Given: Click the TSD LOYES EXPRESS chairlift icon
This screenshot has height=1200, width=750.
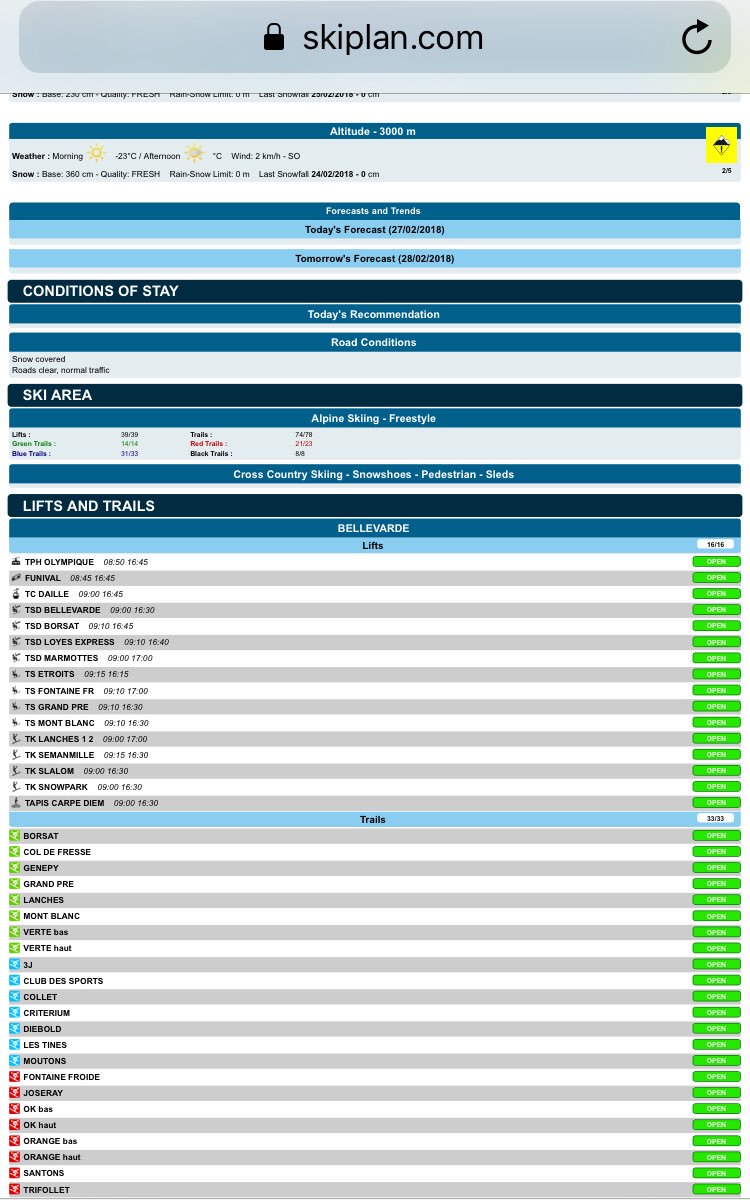Looking at the screenshot, I should point(16,642).
